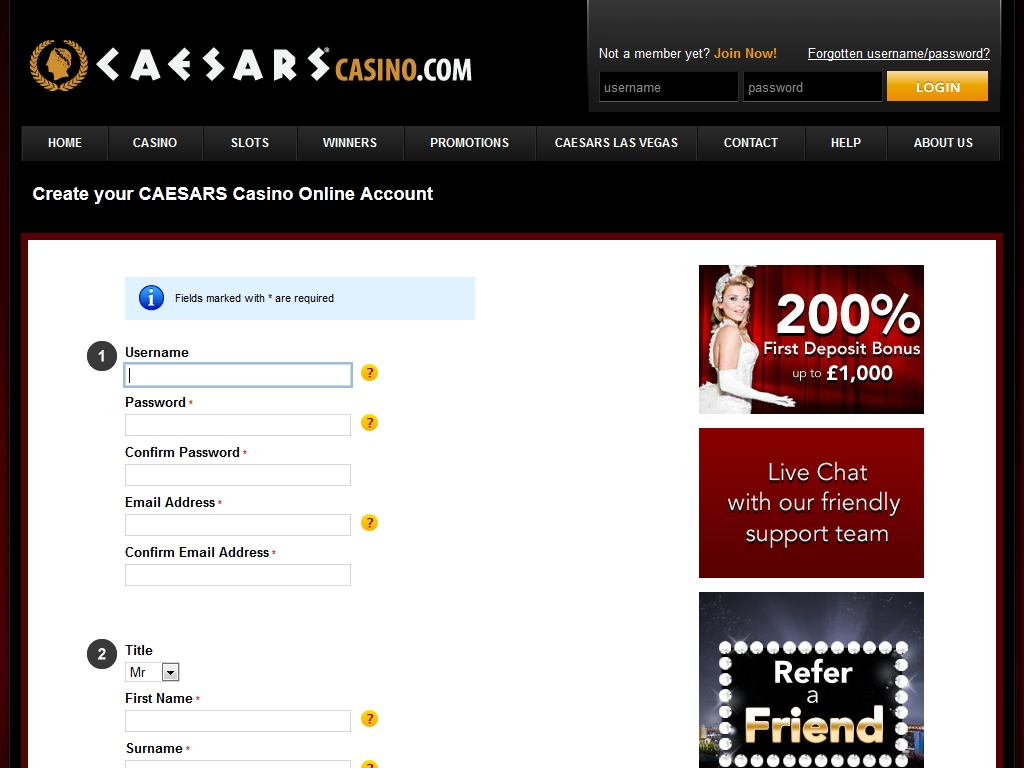Open the Promotions page from navigation
This screenshot has width=1024, height=768.
(x=469, y=143)
